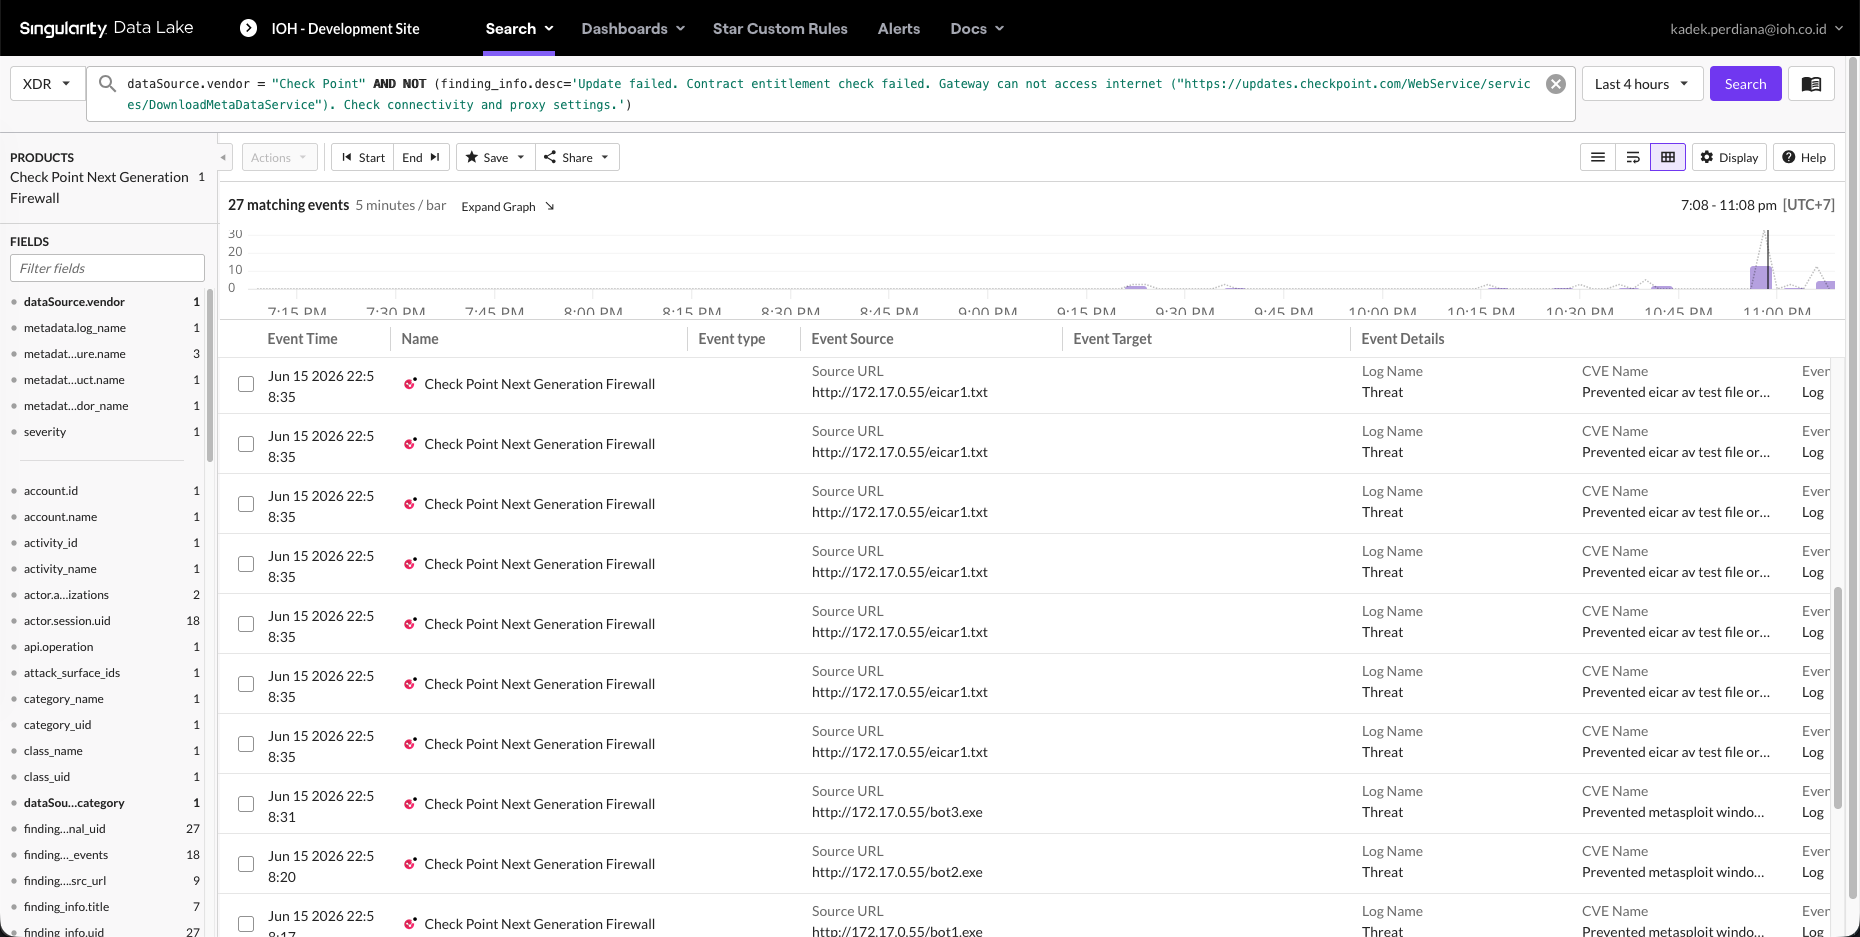The image size is (1860, 937).
Task: Focus the Filter fields input
Action: [x=107, y=268]
